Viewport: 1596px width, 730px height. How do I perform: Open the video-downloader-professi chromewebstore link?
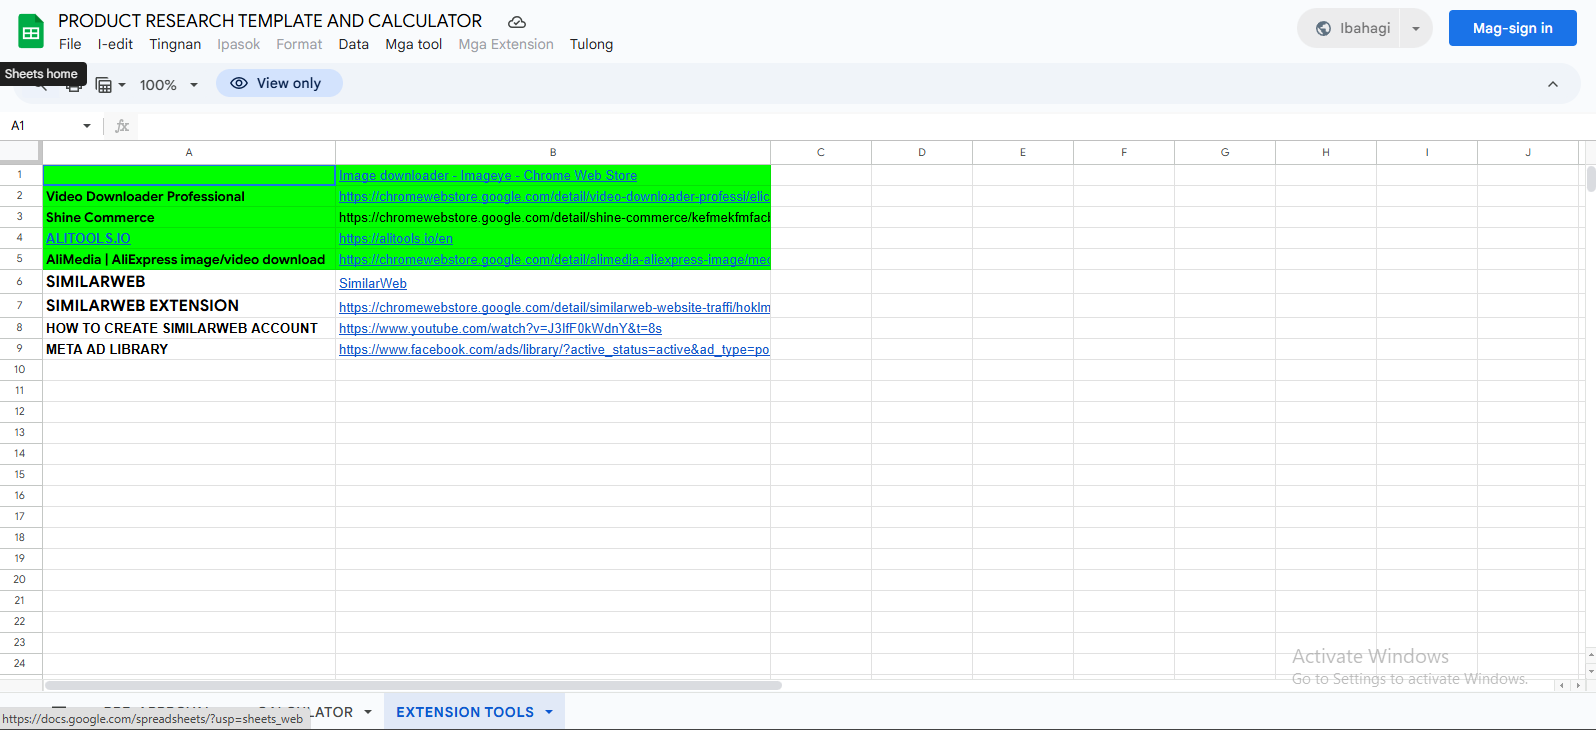point(554,196)
